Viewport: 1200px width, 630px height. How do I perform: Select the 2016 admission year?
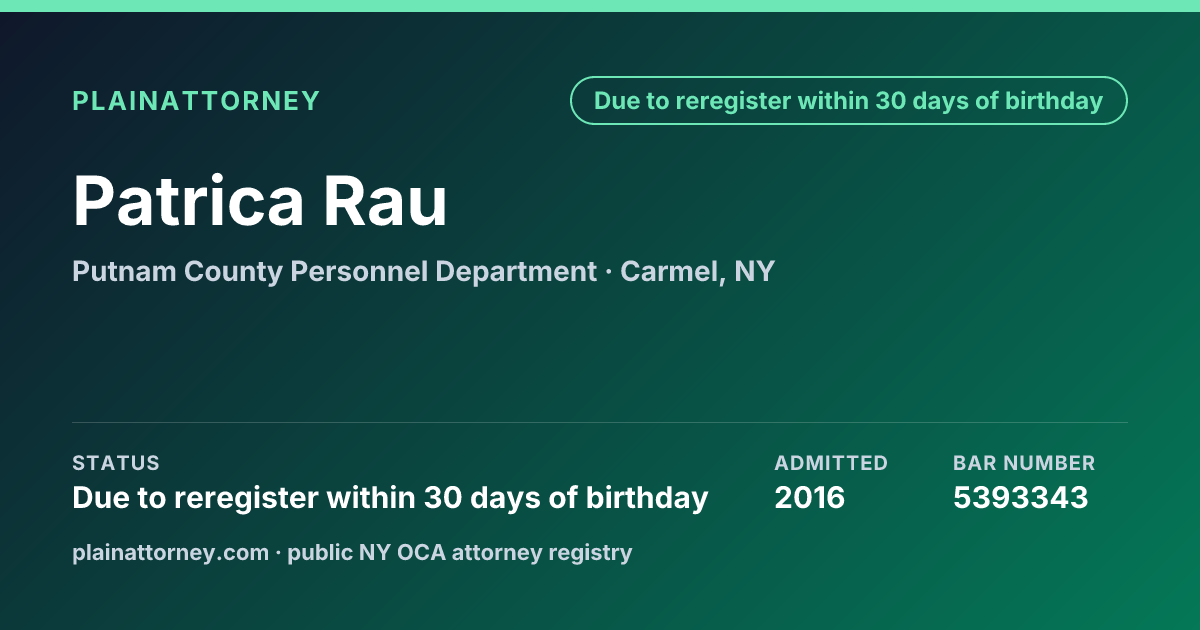click(x=810, y=497)
